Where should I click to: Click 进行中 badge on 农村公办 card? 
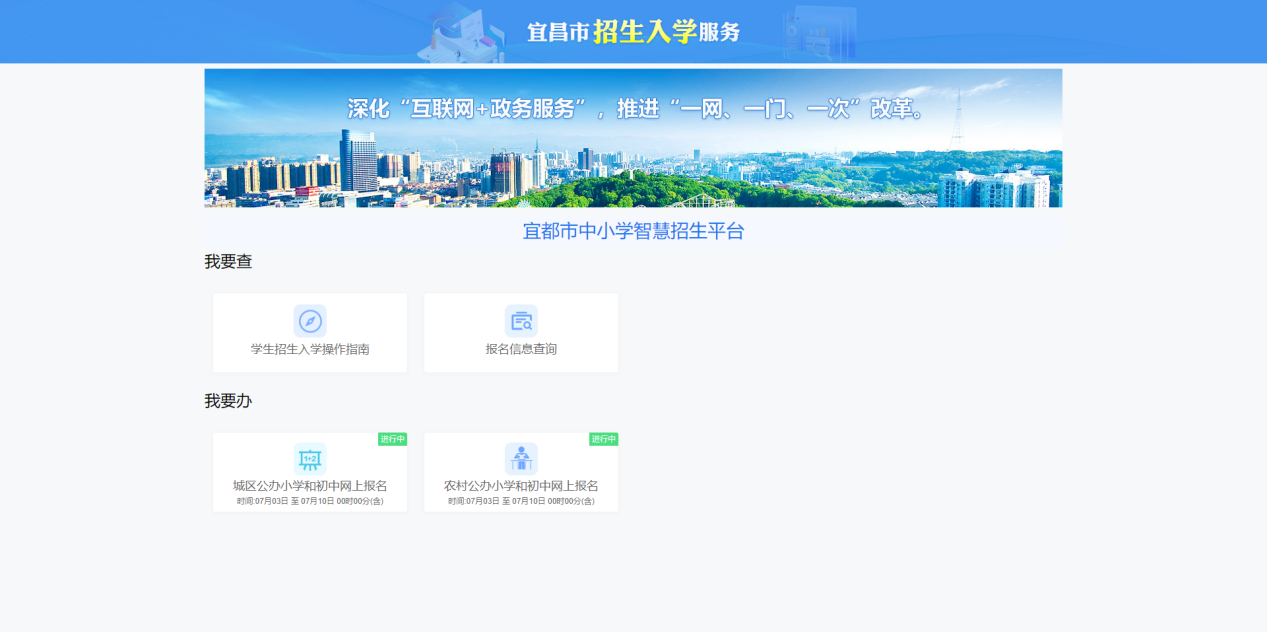click(603, 439)
